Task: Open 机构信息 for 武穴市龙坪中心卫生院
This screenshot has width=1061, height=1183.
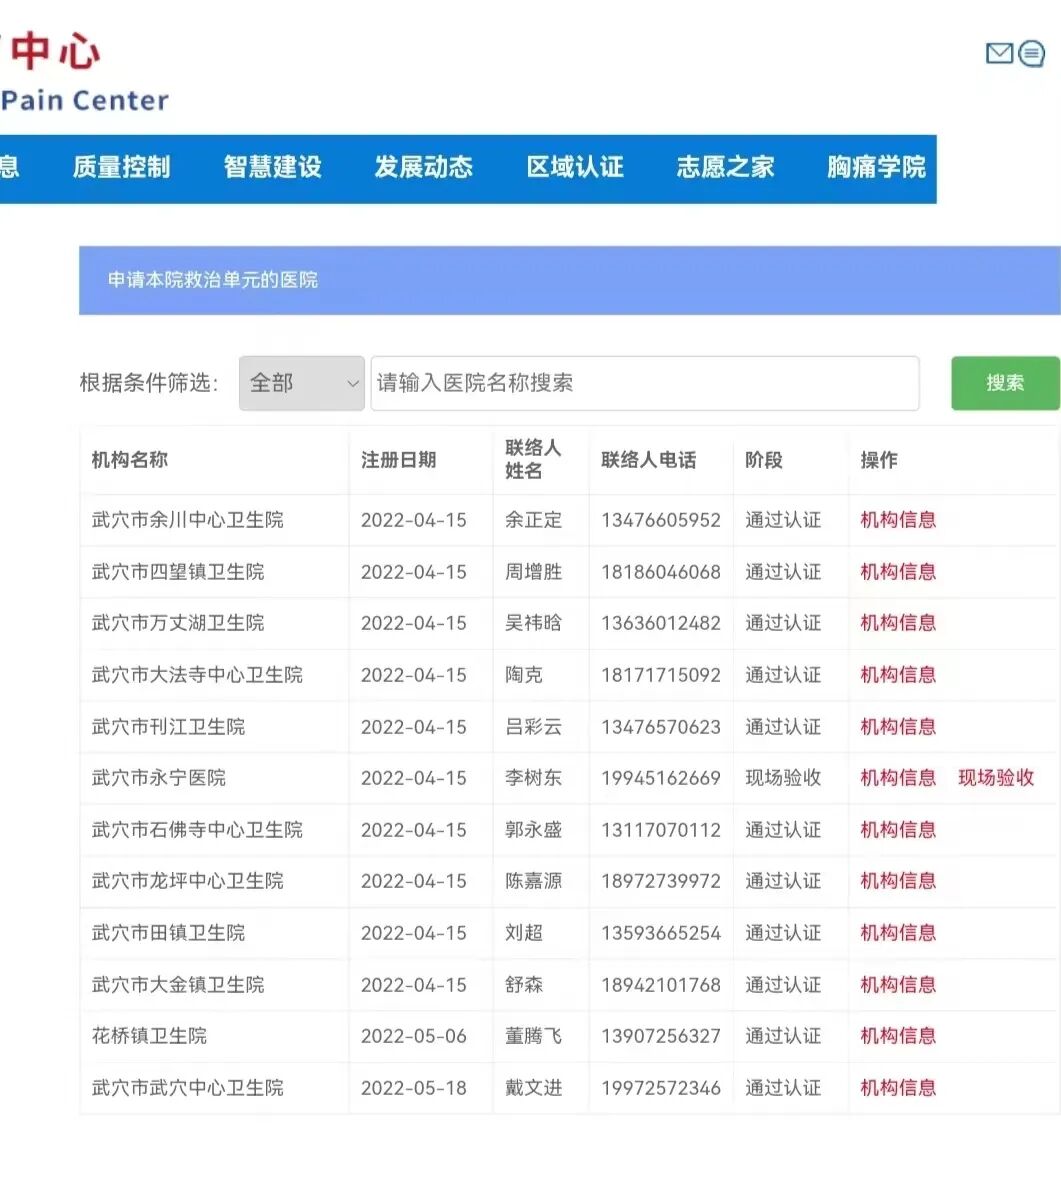Action: [897, 881]
